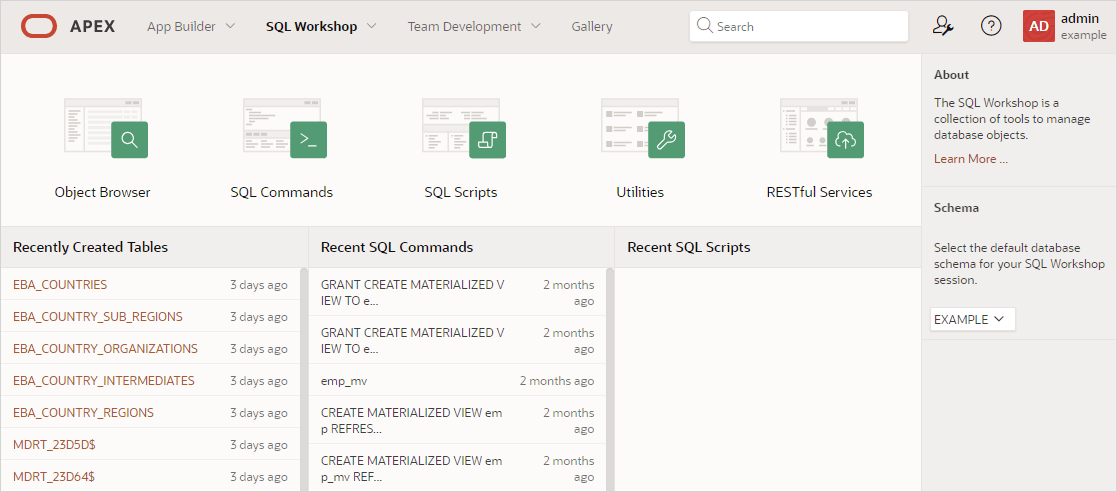This screenshot has width=1117, height=492.
Task: Open the MDRT_23D5D$ table
Action: (54, 445)
